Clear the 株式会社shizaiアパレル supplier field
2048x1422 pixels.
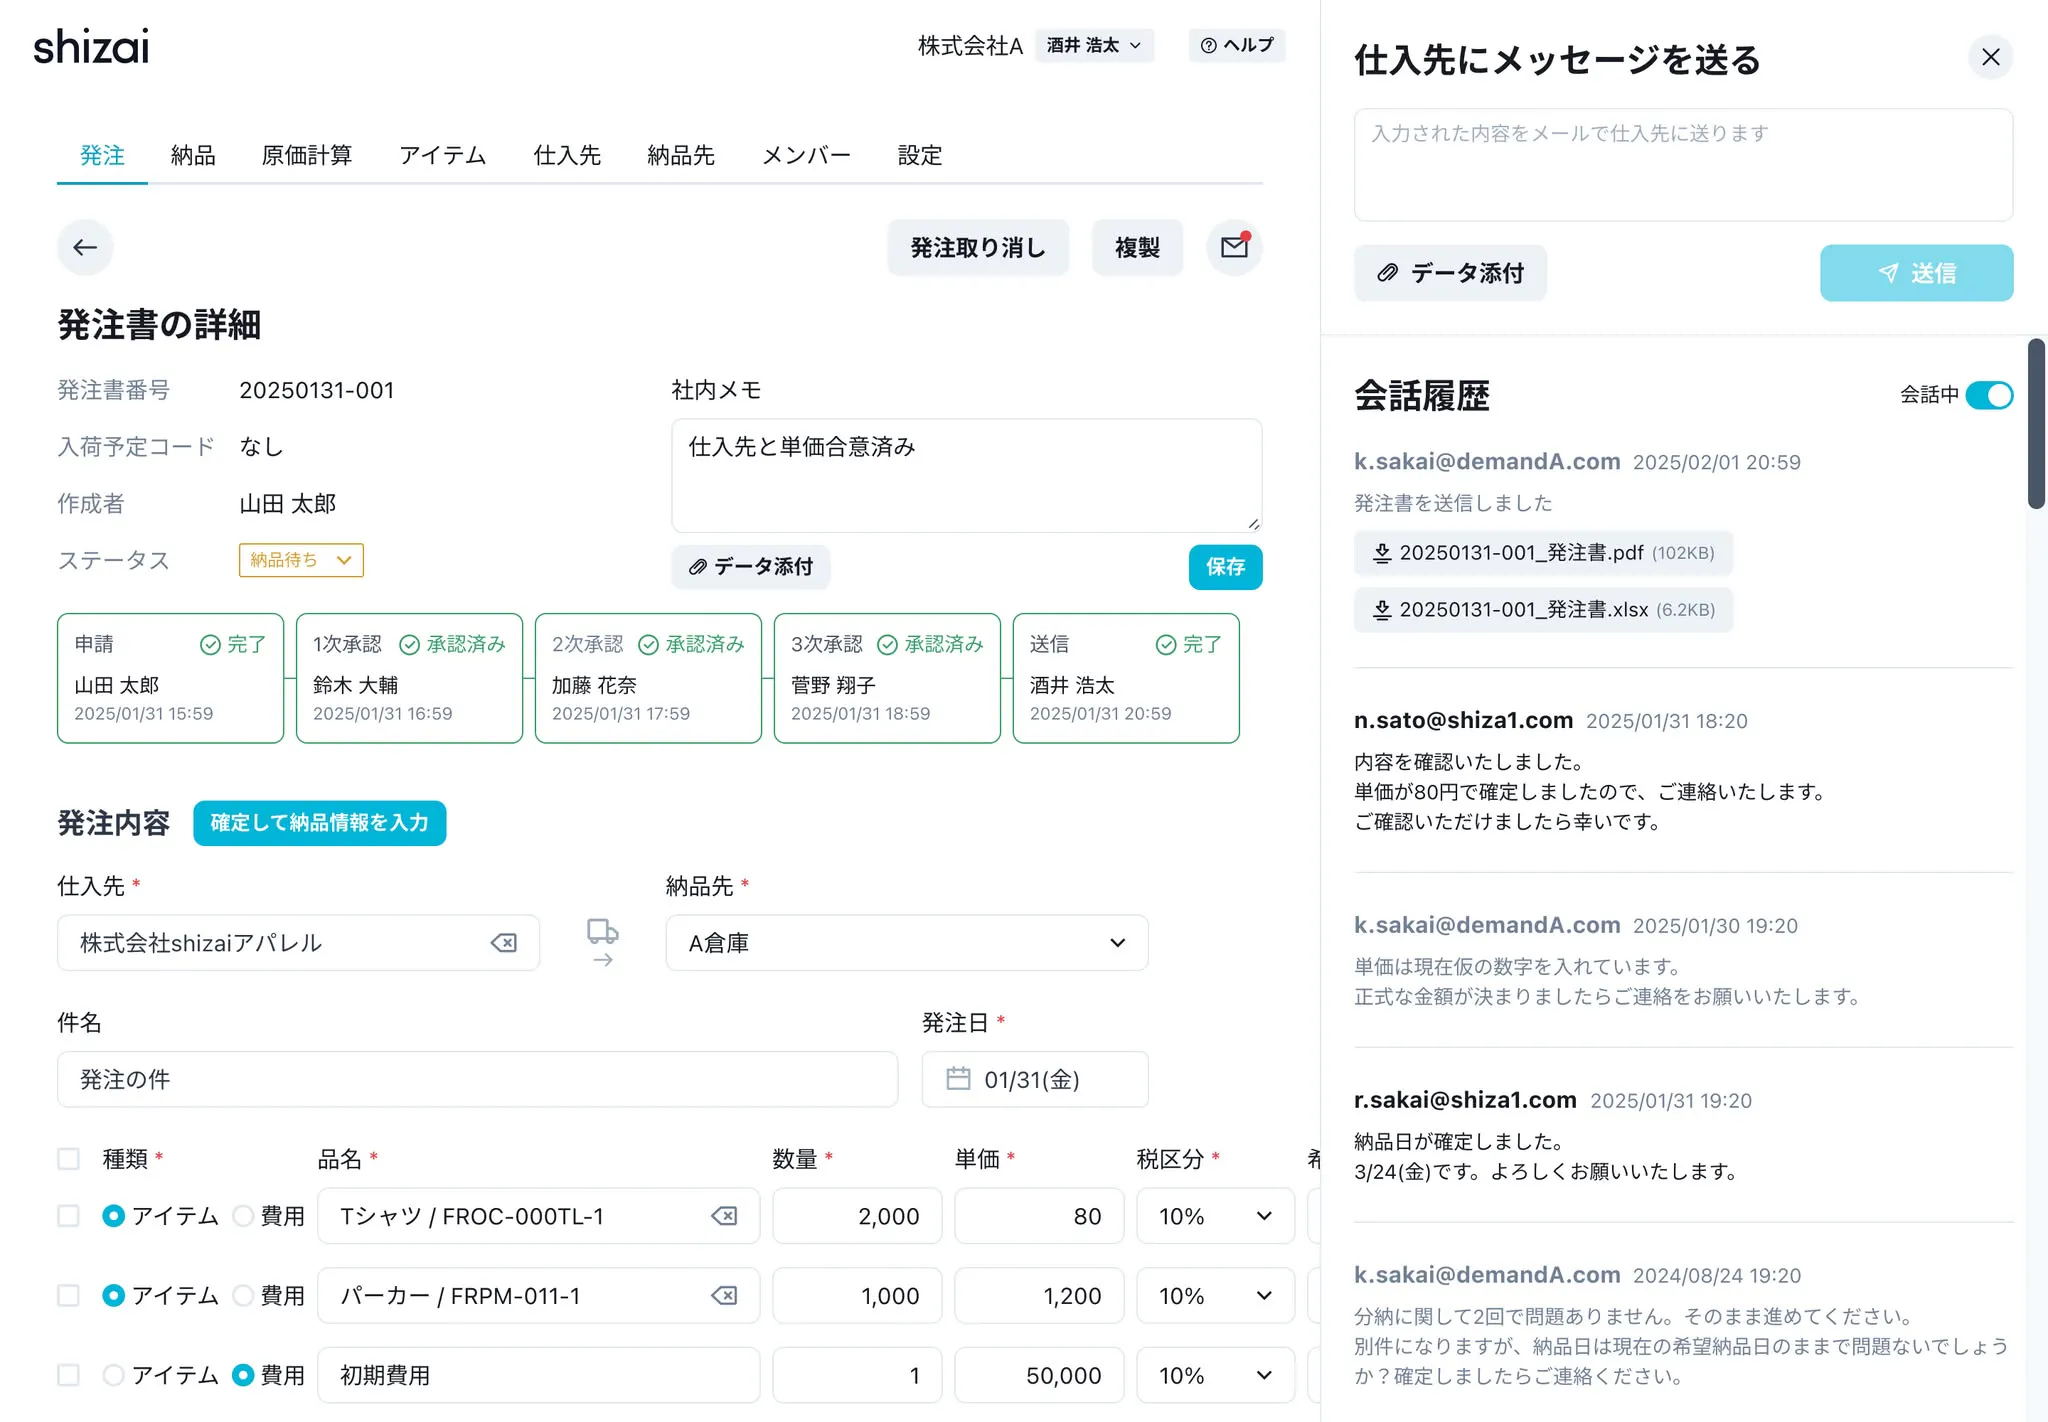click(504, 943)
